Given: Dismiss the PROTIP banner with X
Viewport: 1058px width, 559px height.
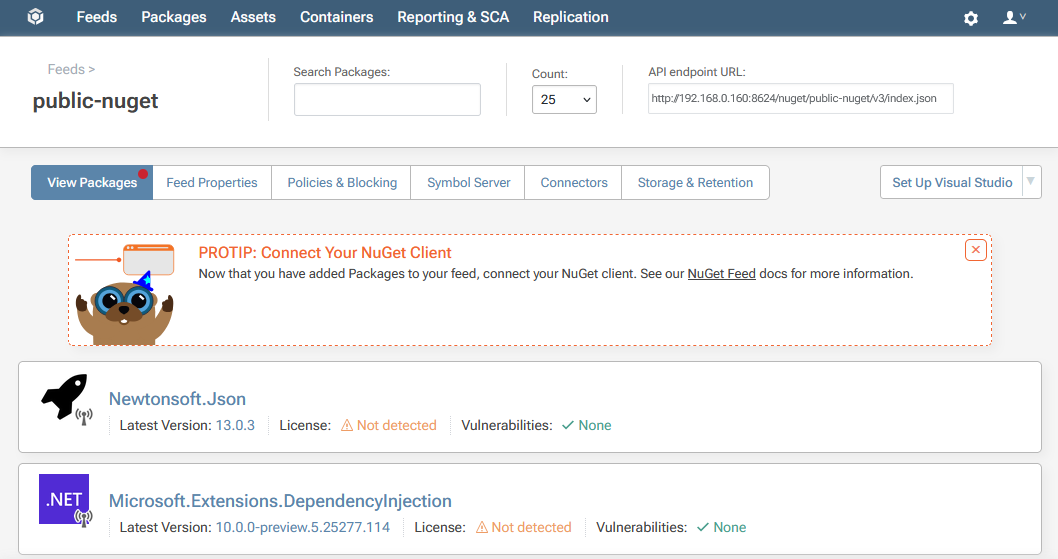Looking at the screenshot, I should 976,250.
